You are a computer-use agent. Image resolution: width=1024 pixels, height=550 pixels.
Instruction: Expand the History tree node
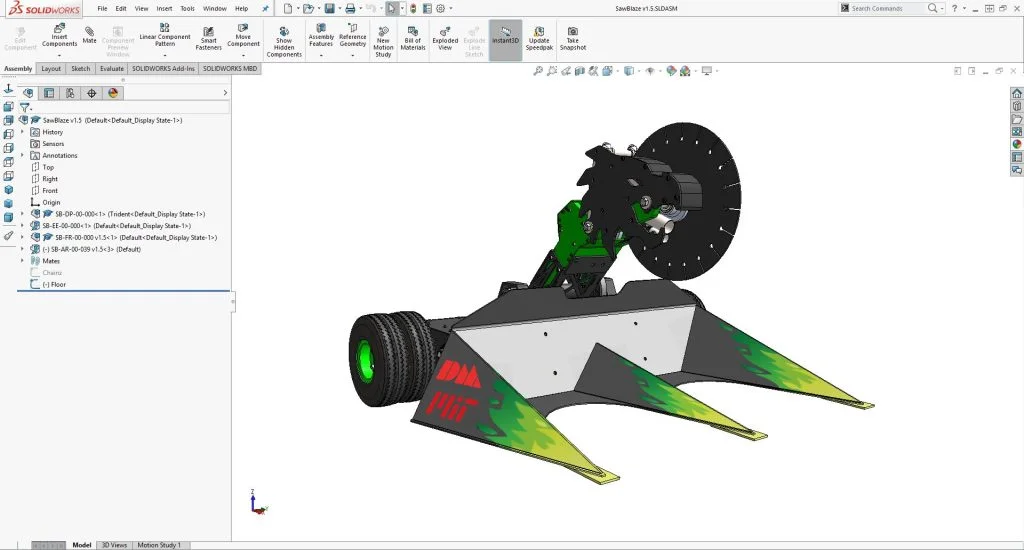click(23, 132)
